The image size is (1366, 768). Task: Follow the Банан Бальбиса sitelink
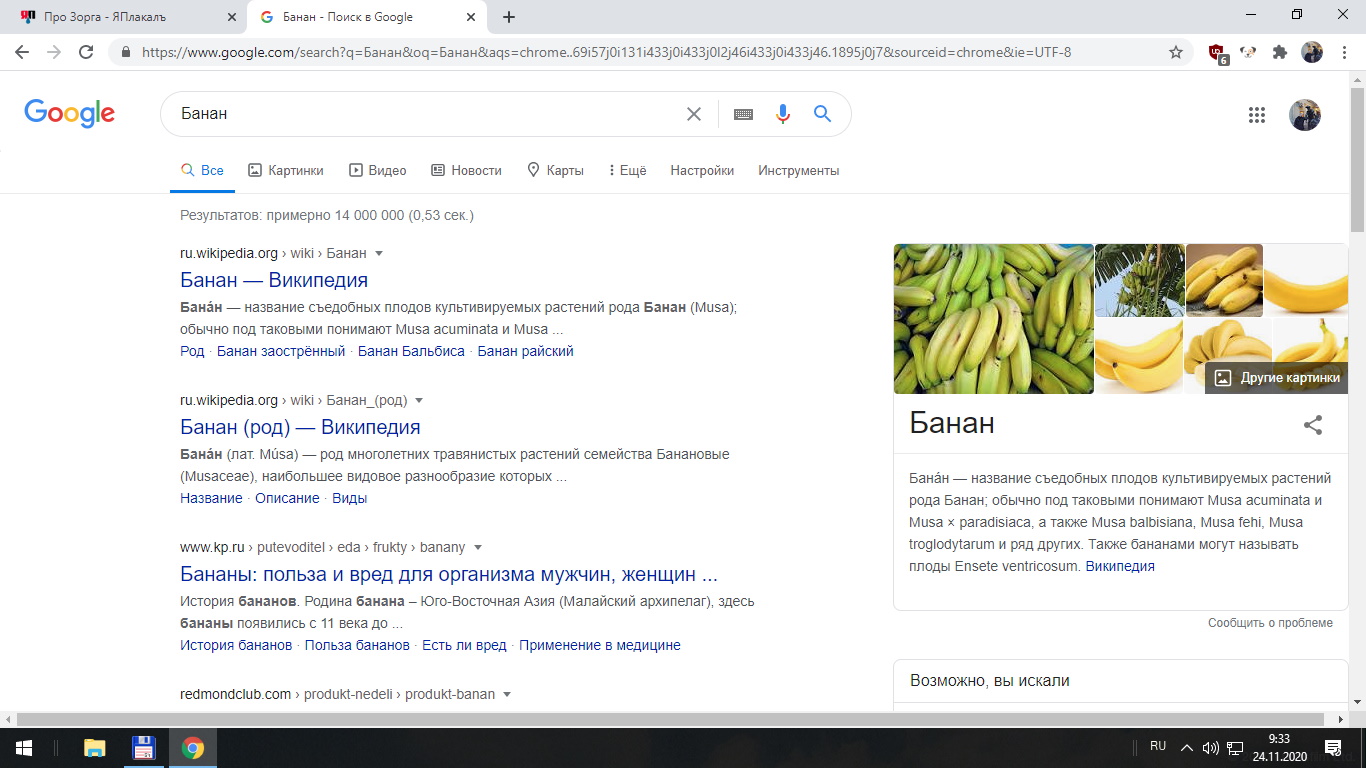(411, 351)
